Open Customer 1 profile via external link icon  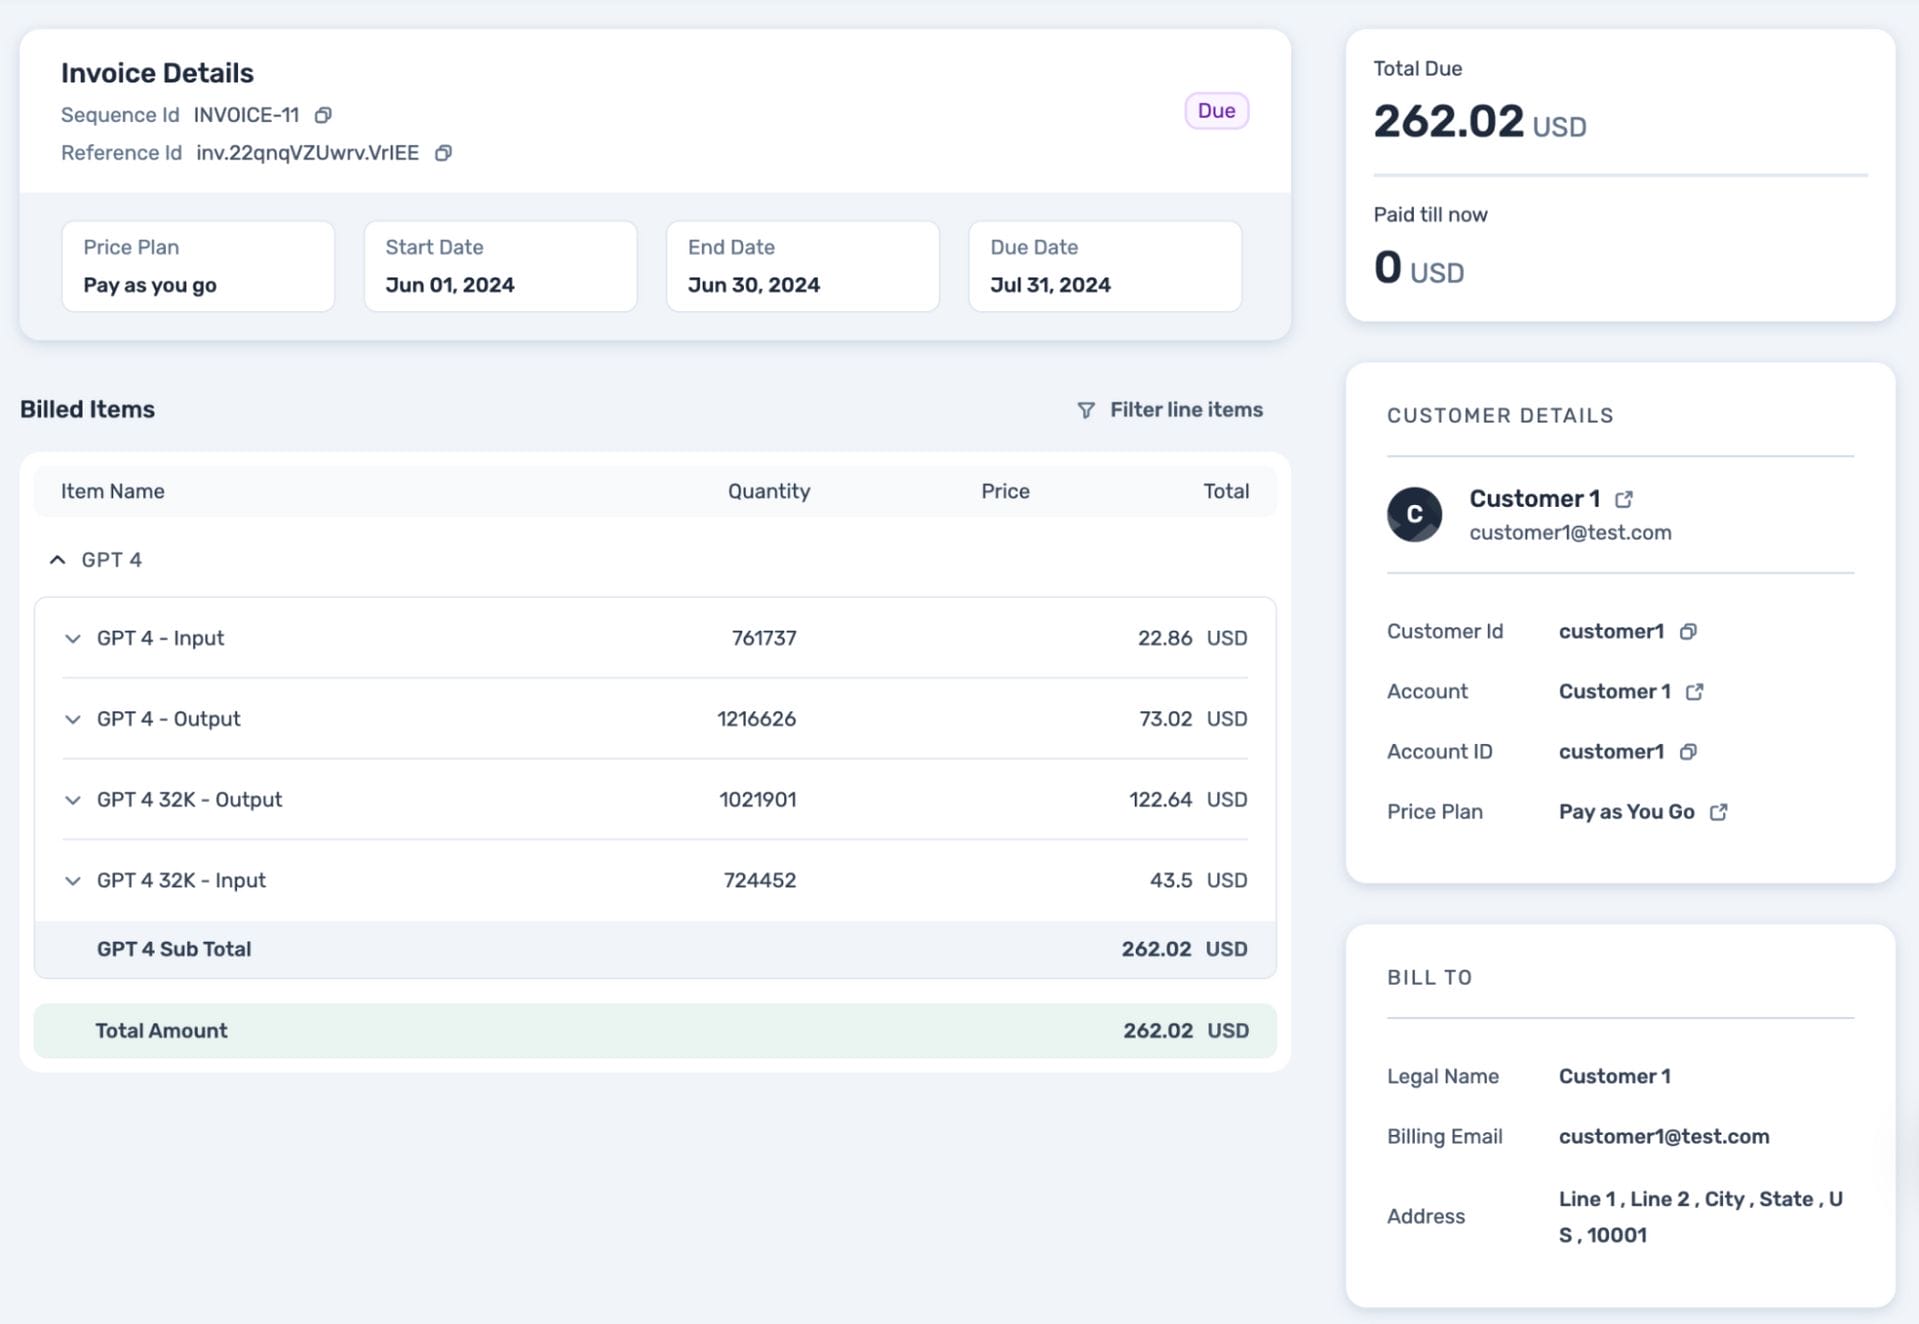coord(1624,499)
